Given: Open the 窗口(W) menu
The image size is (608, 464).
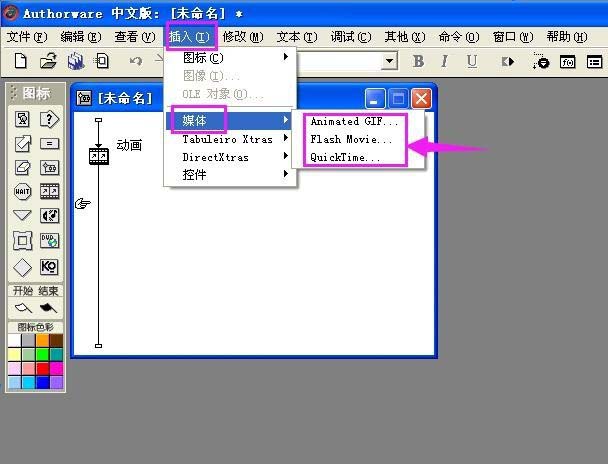Looking at the screenshot, I should pyautogui.click(x=513, y=37).
